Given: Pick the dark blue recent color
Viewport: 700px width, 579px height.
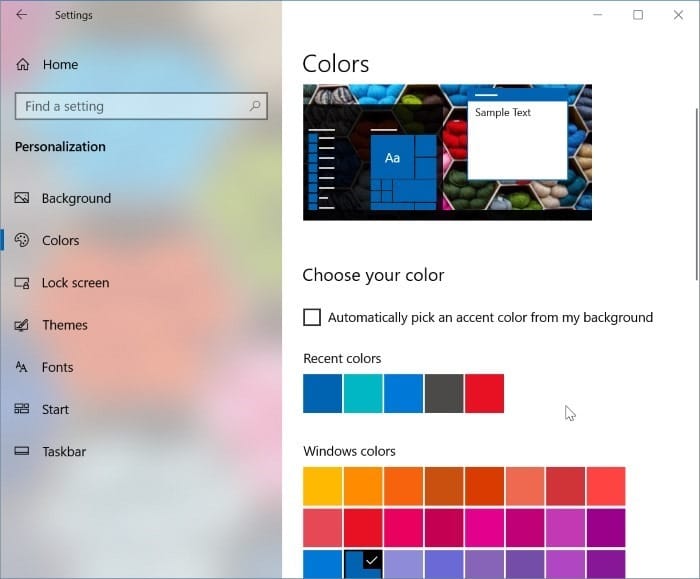Looking at the screenshot, I should click(x=322, y=393).
